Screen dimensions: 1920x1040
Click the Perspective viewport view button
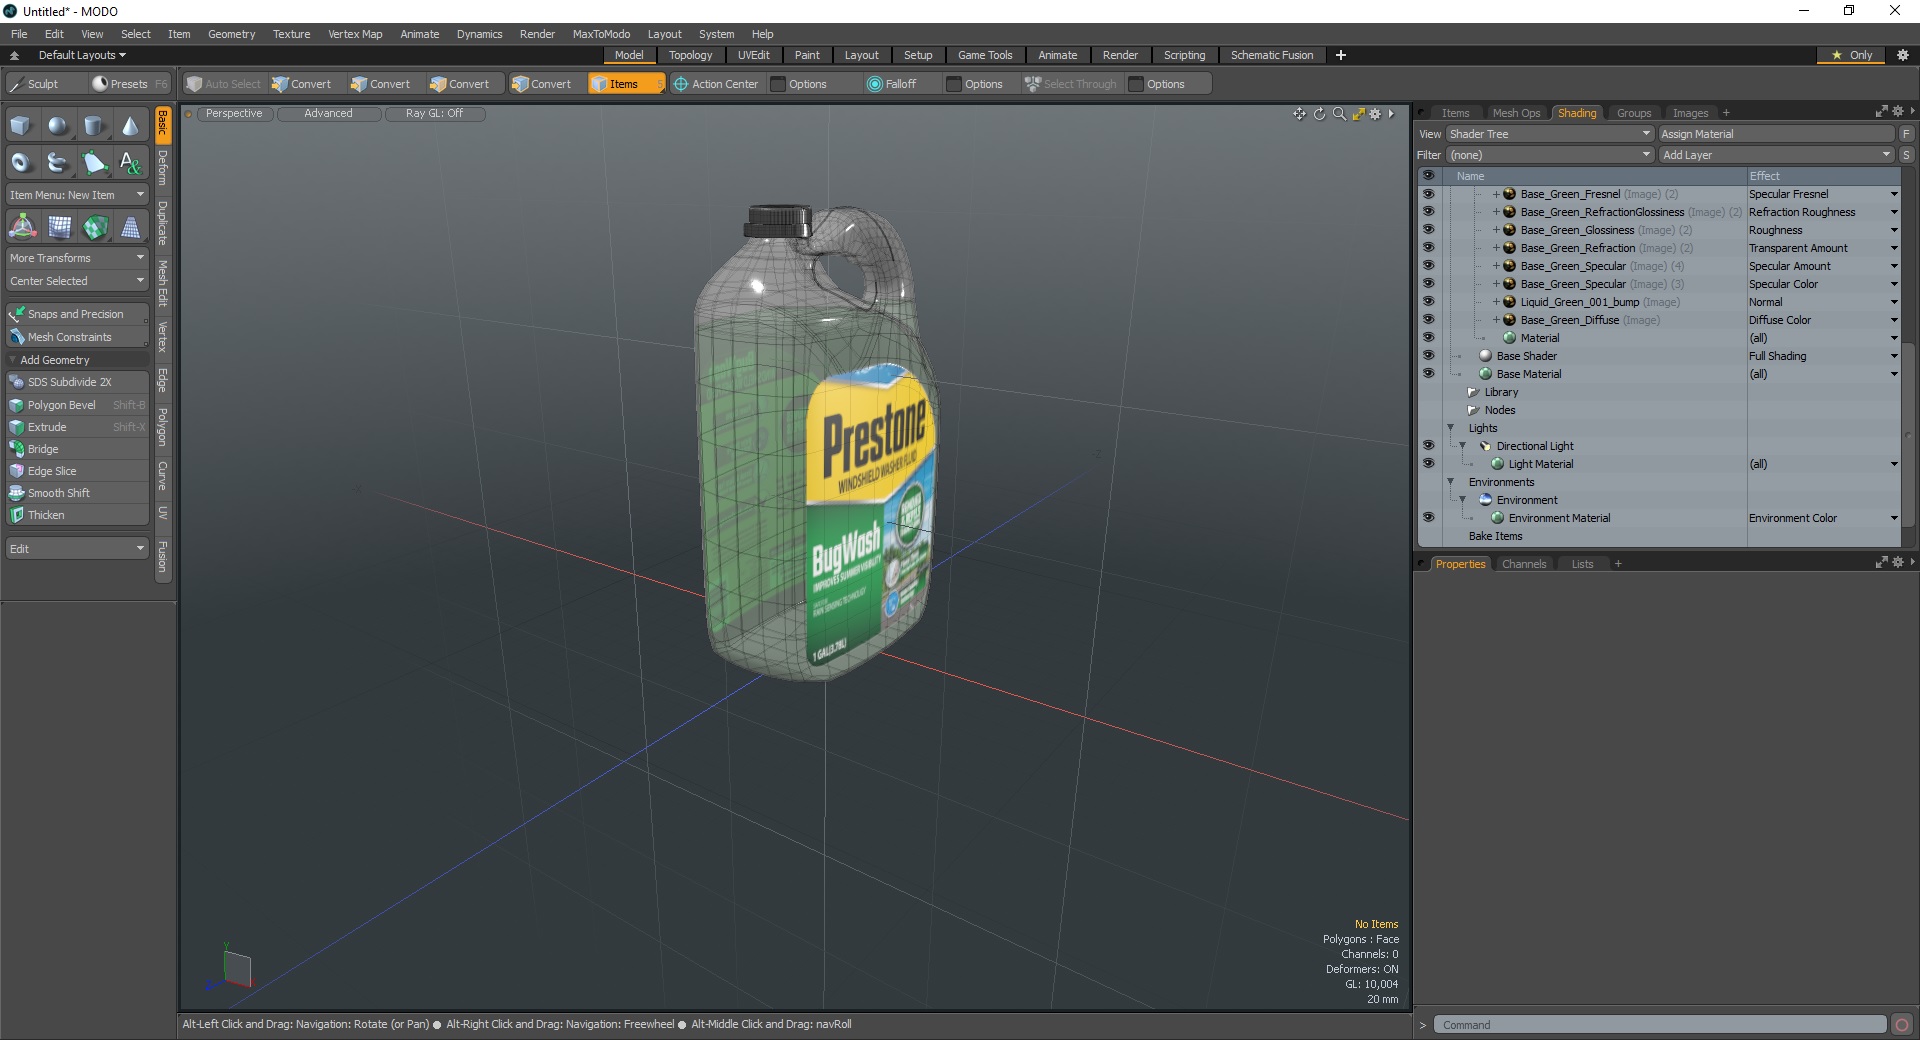tap(234, 114)
